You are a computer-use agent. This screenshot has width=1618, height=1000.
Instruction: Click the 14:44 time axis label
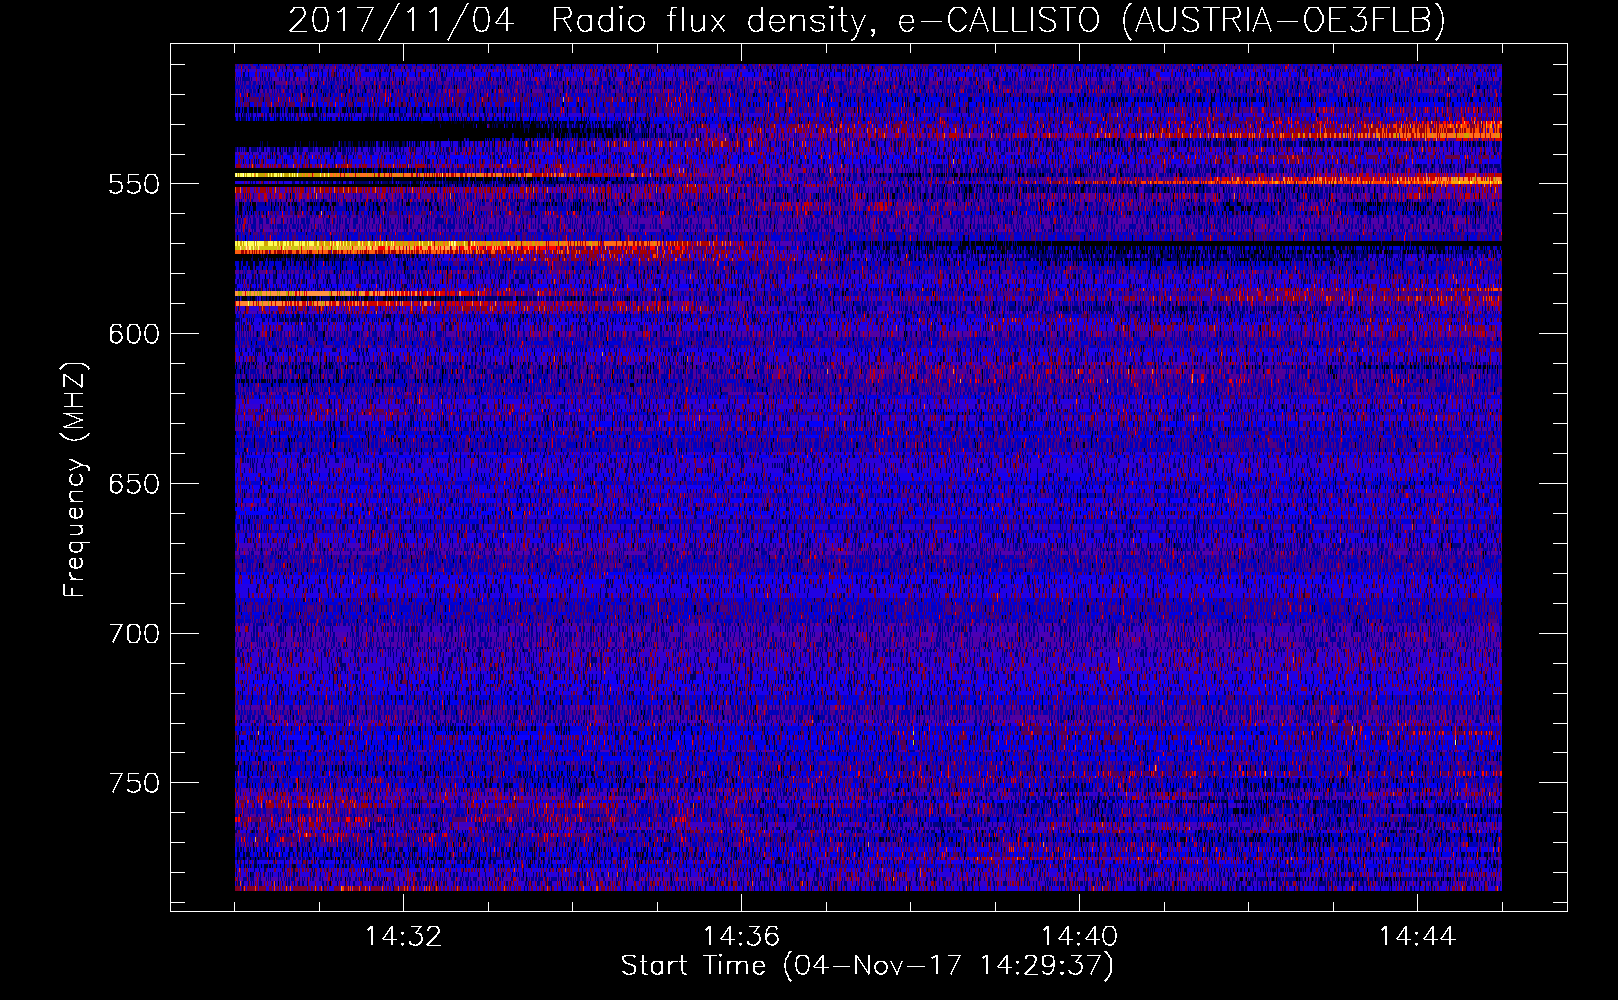(x=1417, y=937)
